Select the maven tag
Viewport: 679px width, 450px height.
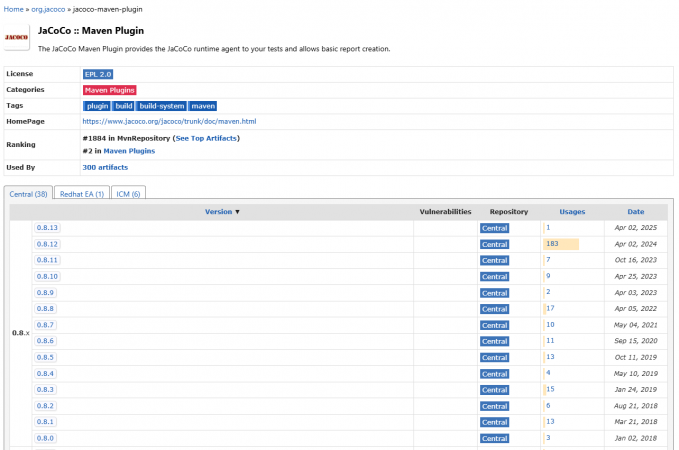point(203,106)
